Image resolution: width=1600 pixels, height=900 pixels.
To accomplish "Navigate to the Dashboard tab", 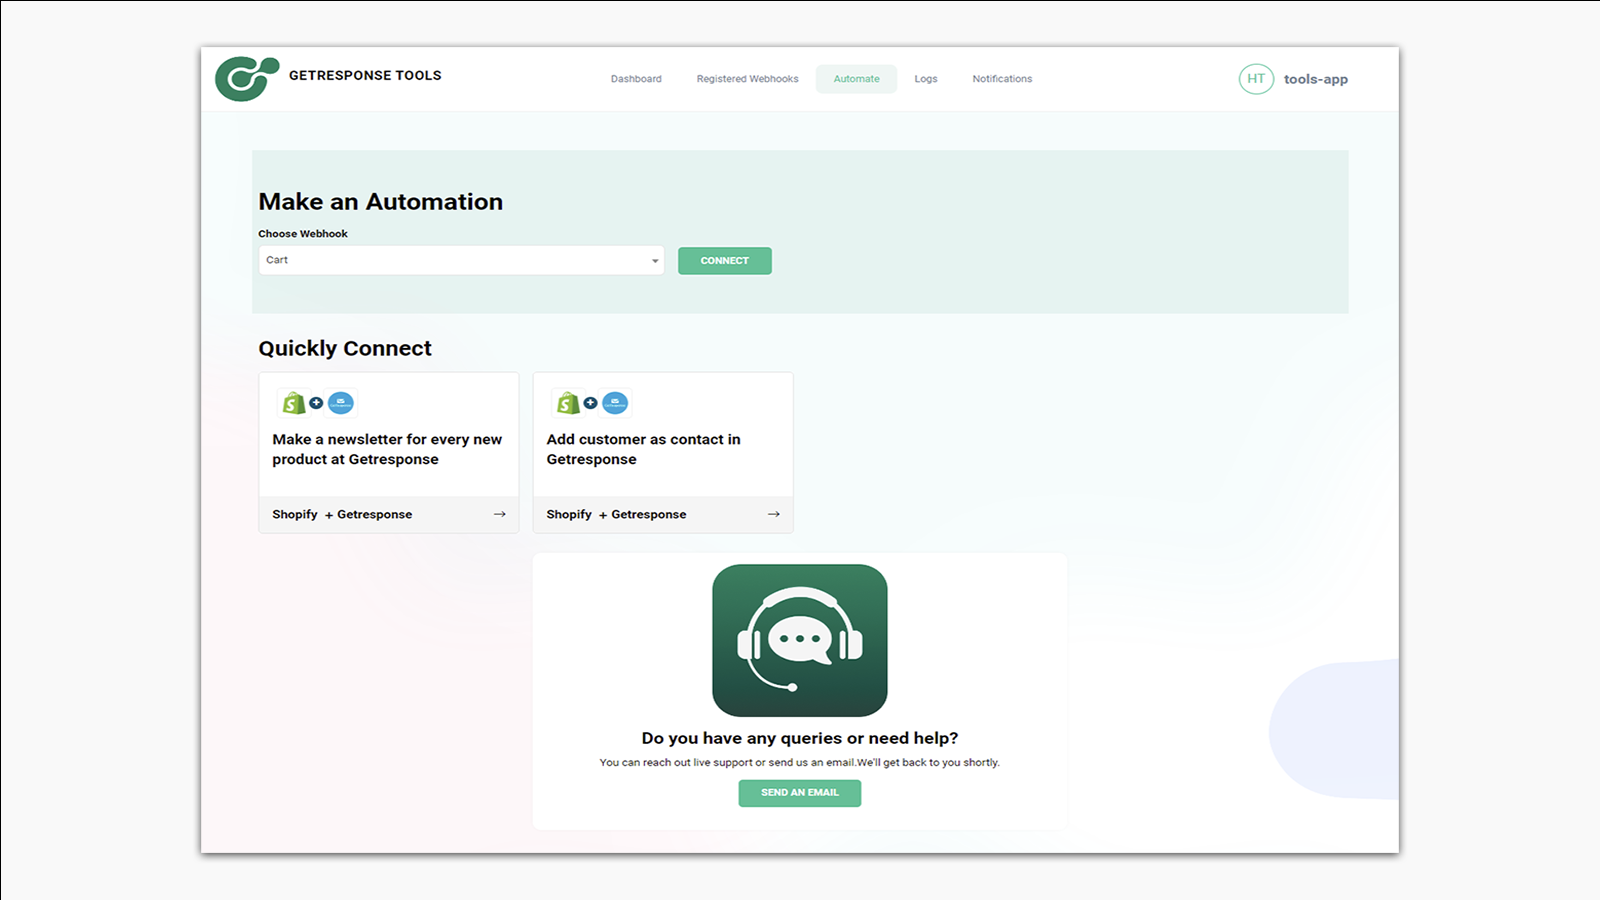I will tap(636, 79).
